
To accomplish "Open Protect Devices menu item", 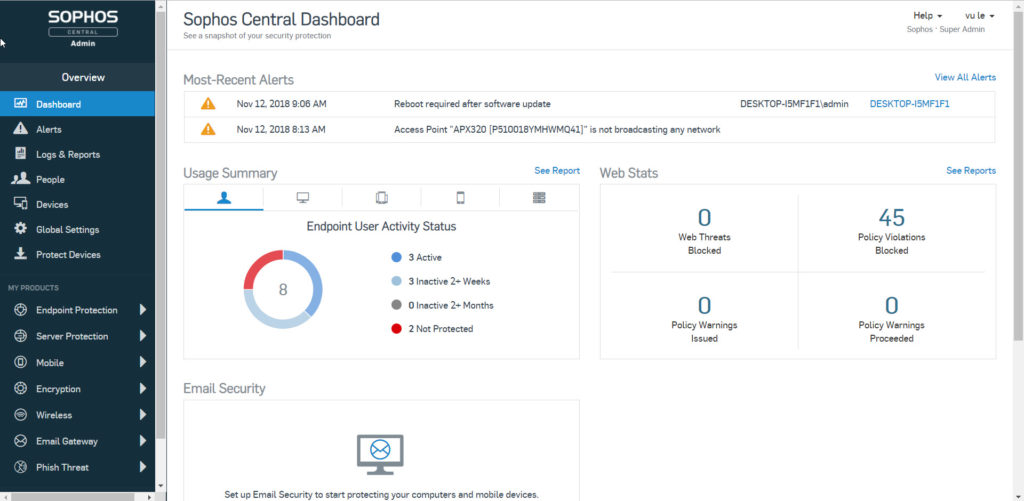I will point(77,254).
